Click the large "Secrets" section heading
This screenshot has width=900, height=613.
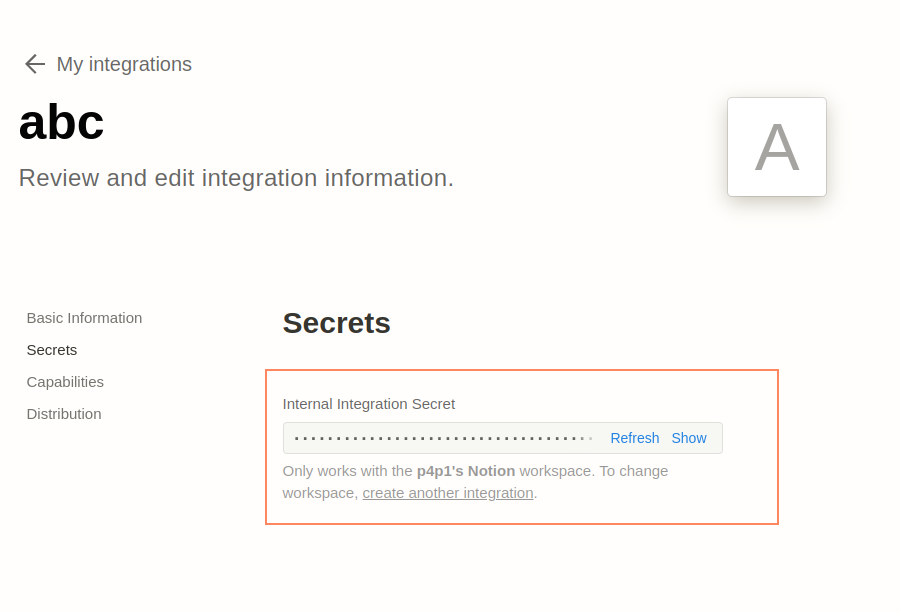coord(336,323)
